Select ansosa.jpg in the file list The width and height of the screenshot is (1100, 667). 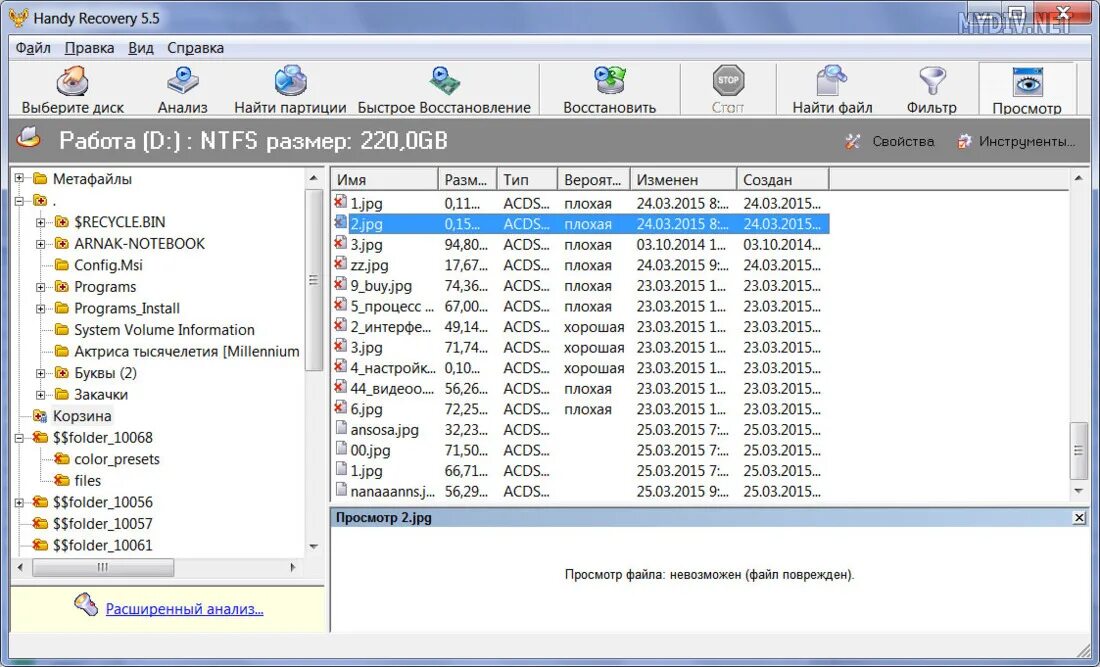(580, 430)
